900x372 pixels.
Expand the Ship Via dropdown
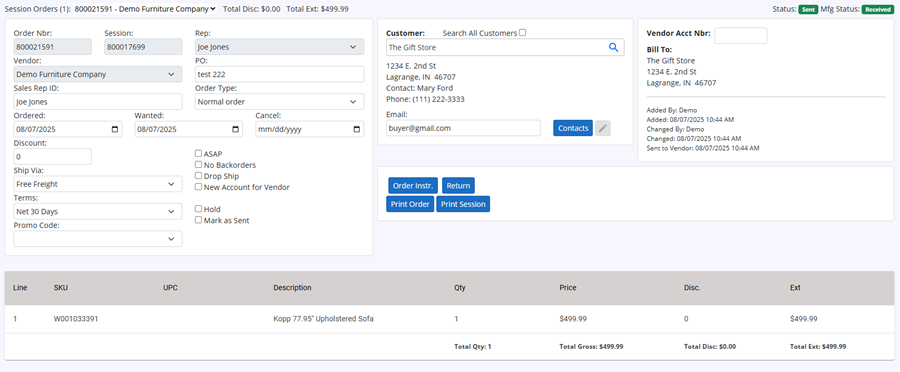98,184
